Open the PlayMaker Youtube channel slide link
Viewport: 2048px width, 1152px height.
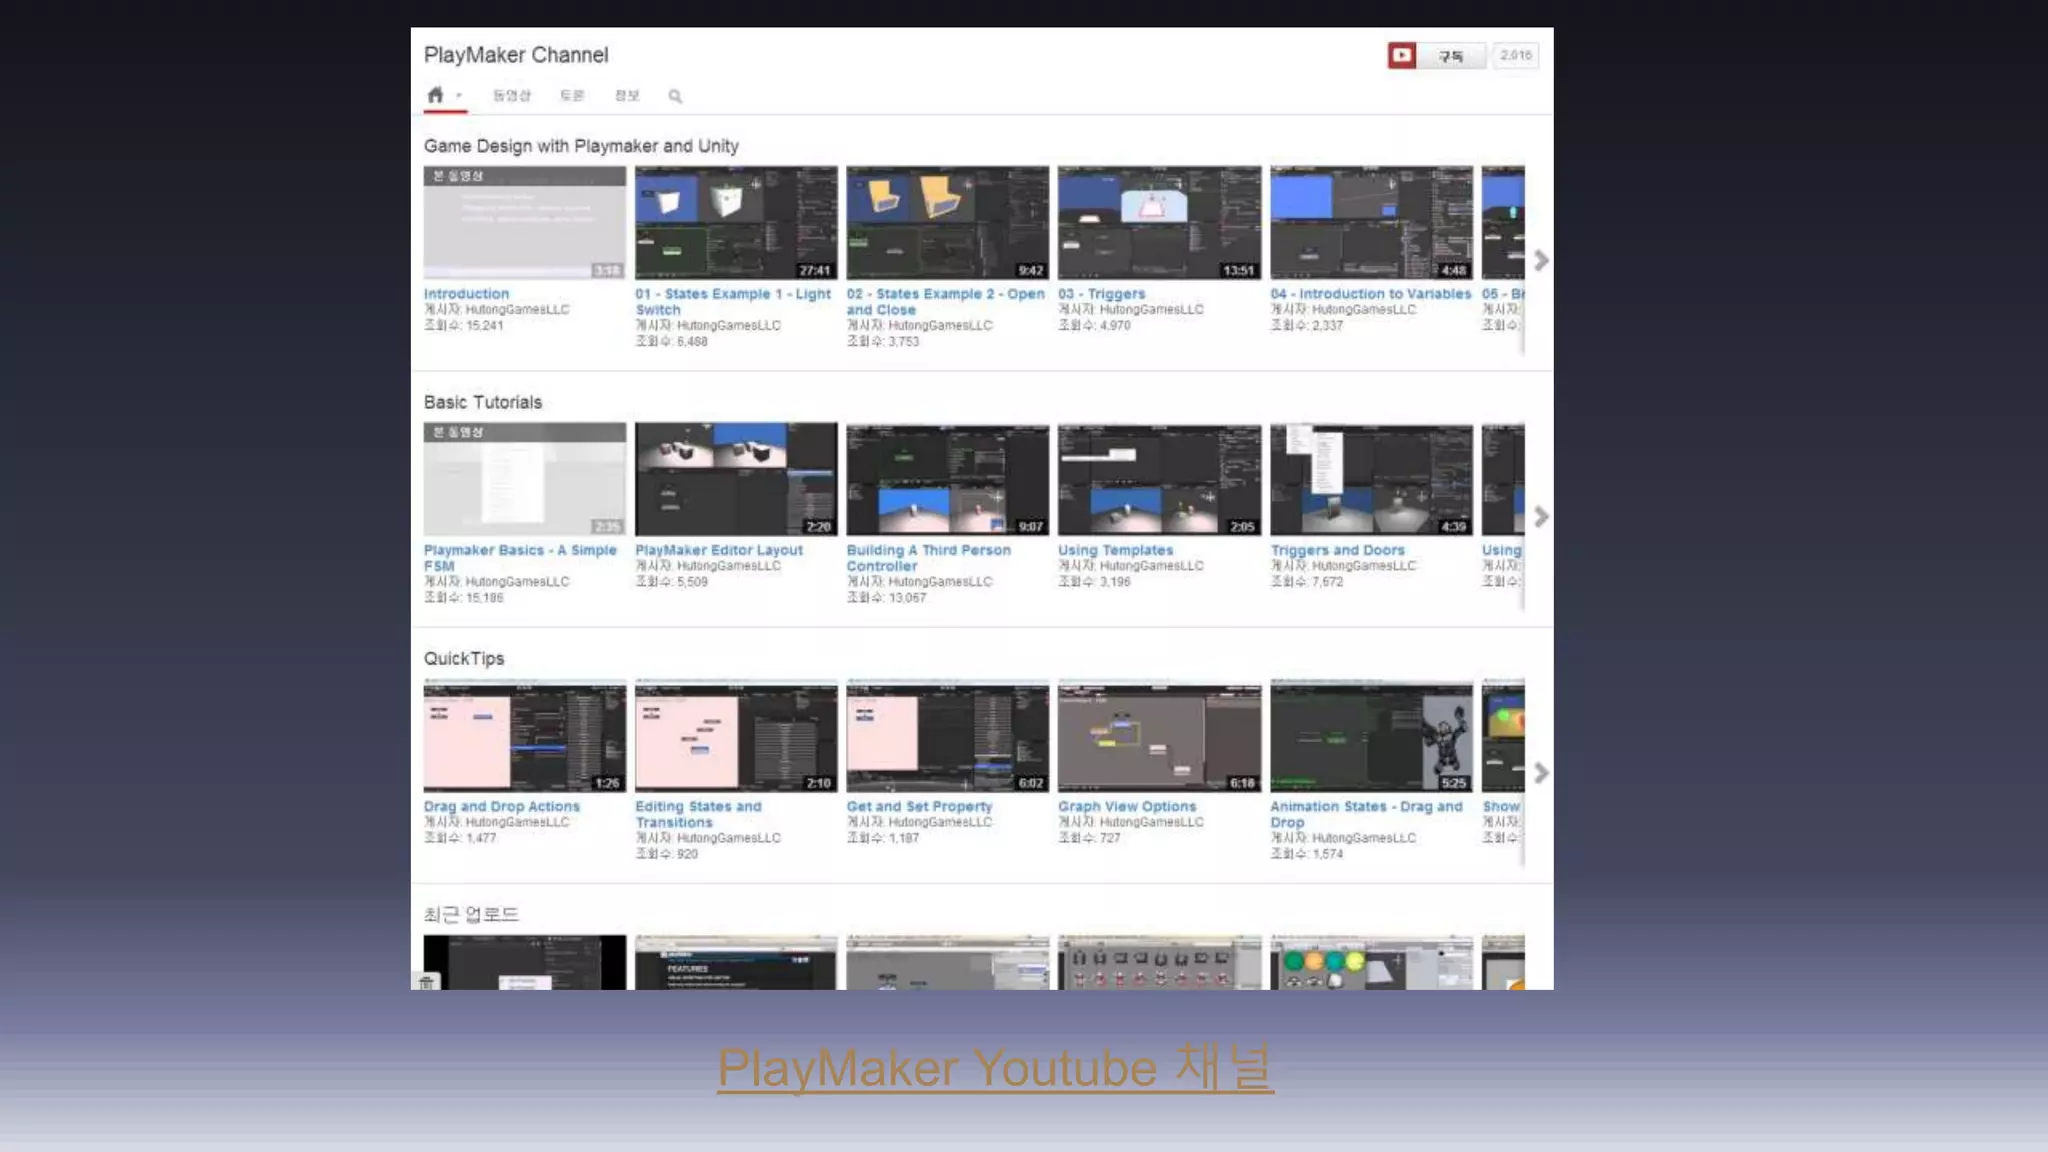pyautogui.click(x=995, y=1068)
